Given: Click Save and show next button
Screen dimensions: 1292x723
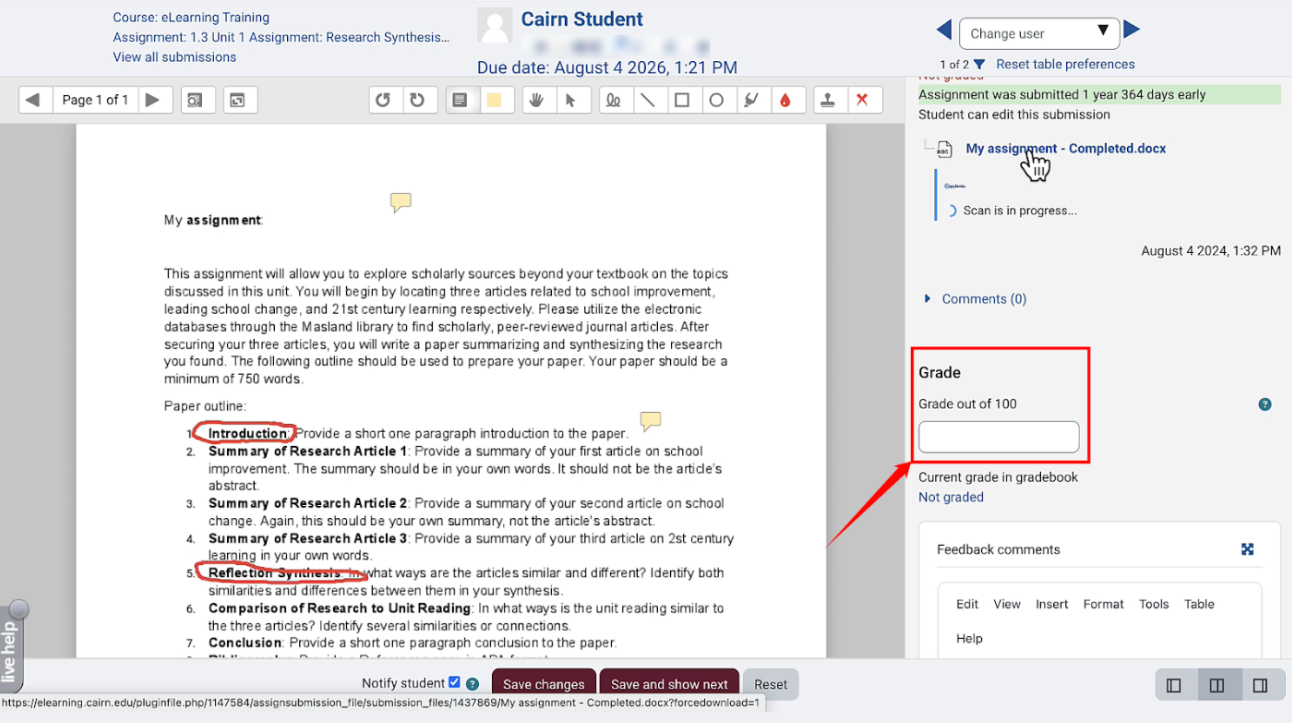Looking at the screenshot, I should pyautogui.click(x=669, y=684).
